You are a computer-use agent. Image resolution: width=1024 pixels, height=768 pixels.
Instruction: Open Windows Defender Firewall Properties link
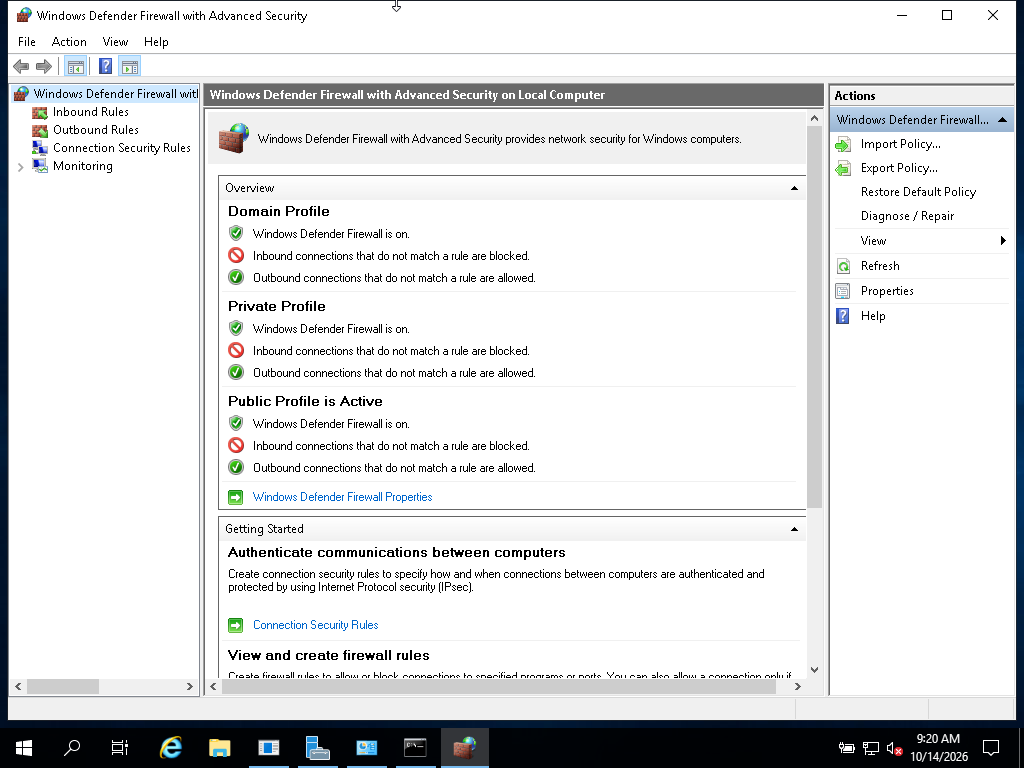point(342,497)
